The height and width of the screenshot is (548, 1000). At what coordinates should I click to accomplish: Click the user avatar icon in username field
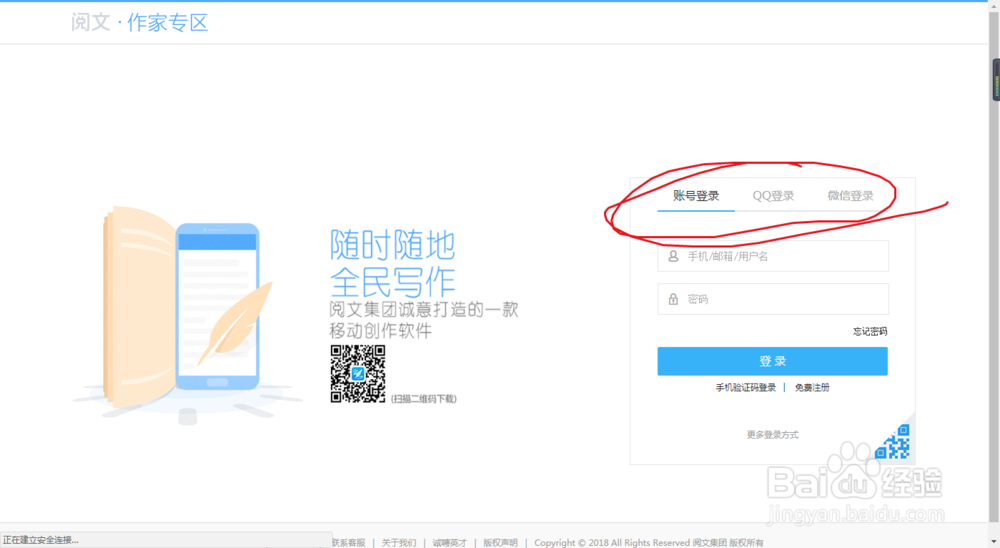click(x=673, y=256)
